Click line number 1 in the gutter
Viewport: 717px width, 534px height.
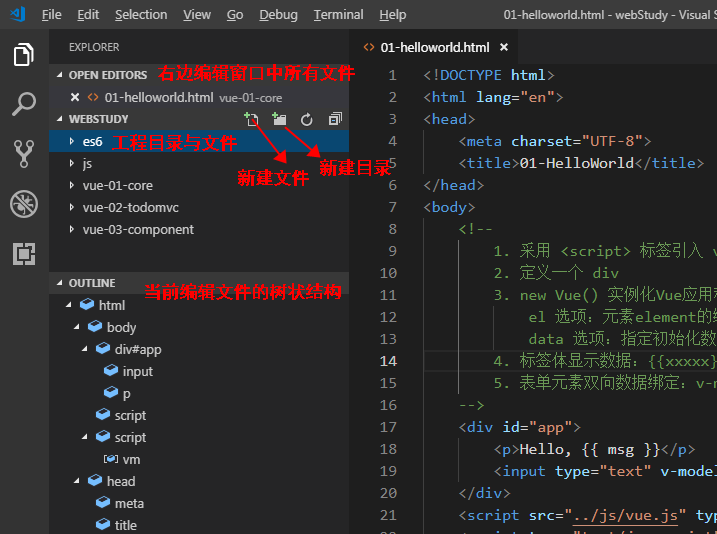click(392, 75)
